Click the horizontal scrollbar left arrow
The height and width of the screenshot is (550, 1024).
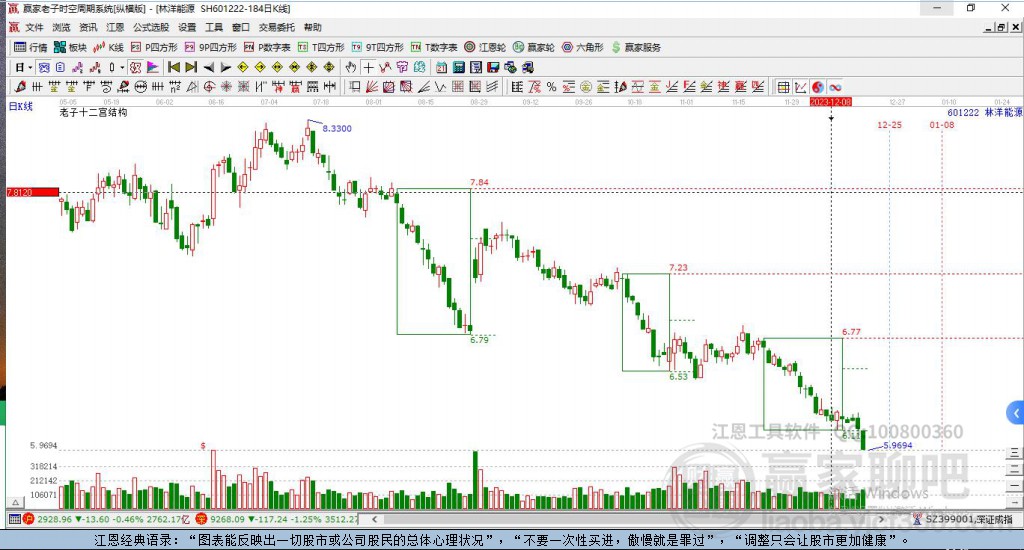point(375,519)
